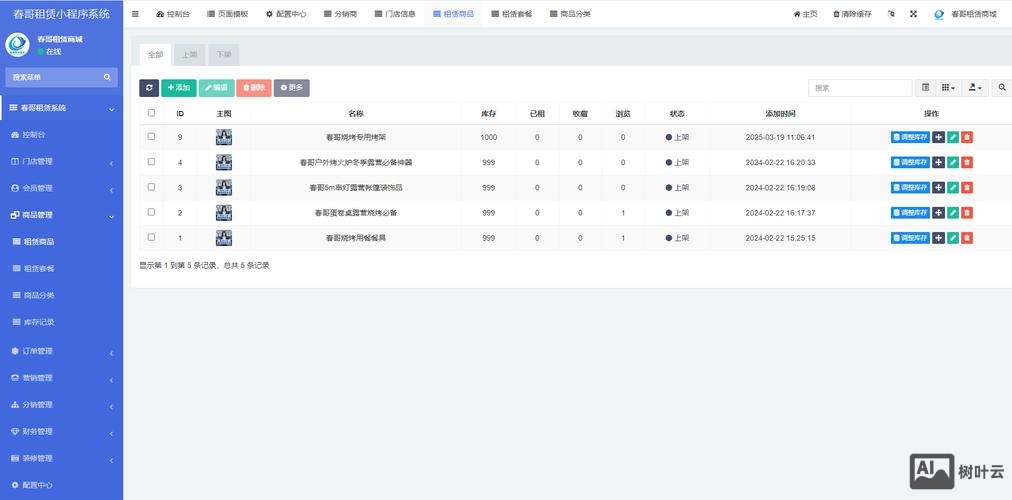
Task: Click the 春哥租赁商城 user avatar in top bar
Action: (939, 14)
